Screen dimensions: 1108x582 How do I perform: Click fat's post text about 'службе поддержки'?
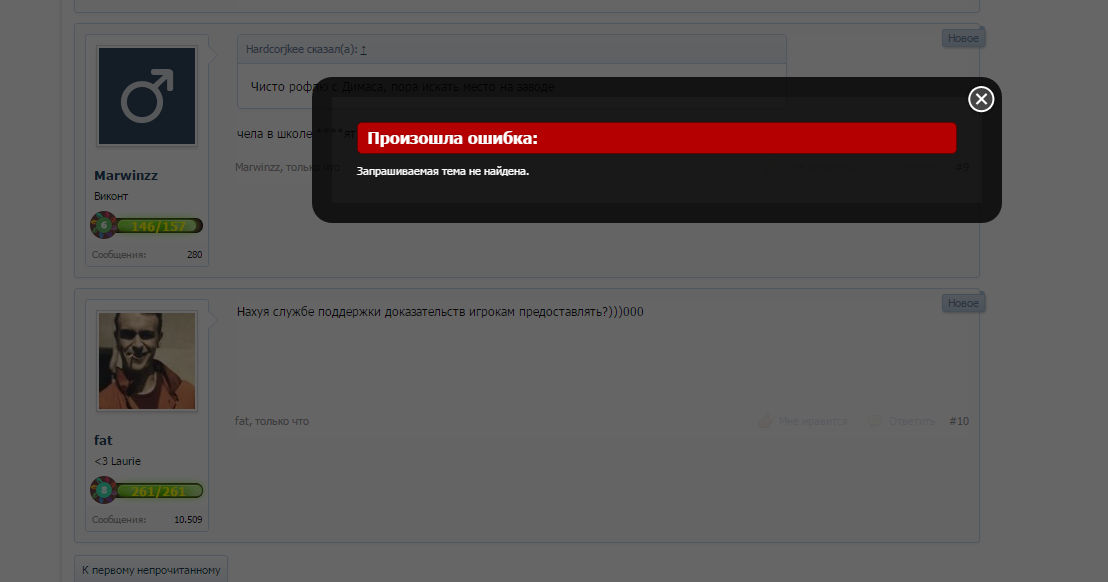(440, 312)
